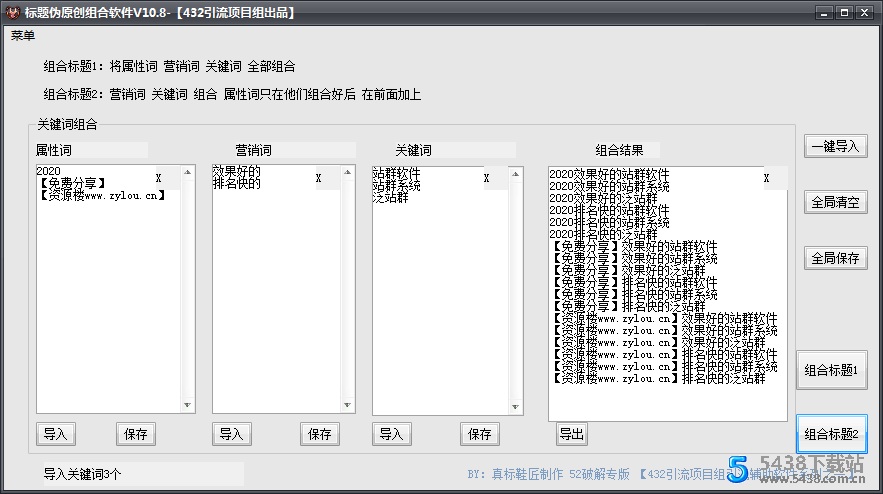
Task: Select the 站群软件 line in 关键词
Action: 396,173
